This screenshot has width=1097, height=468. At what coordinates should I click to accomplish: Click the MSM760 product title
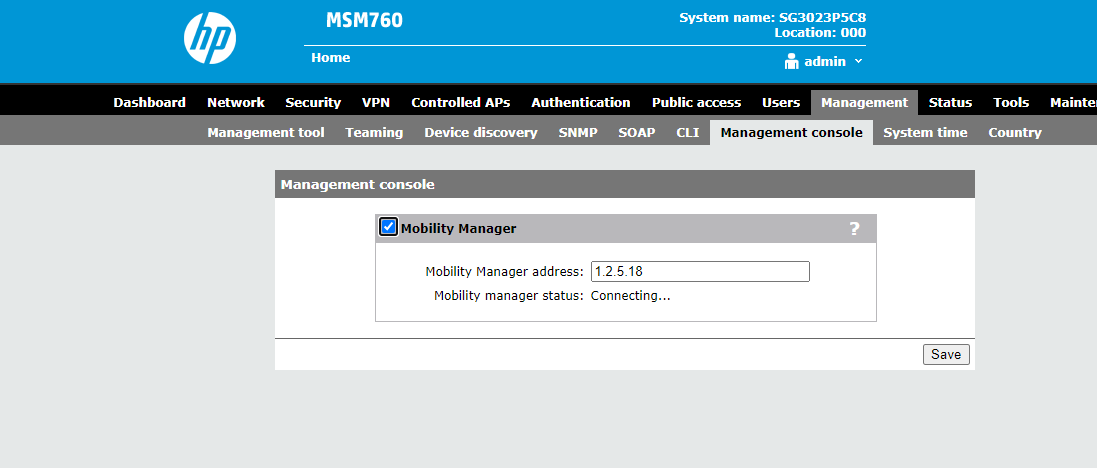click(365, 20)
